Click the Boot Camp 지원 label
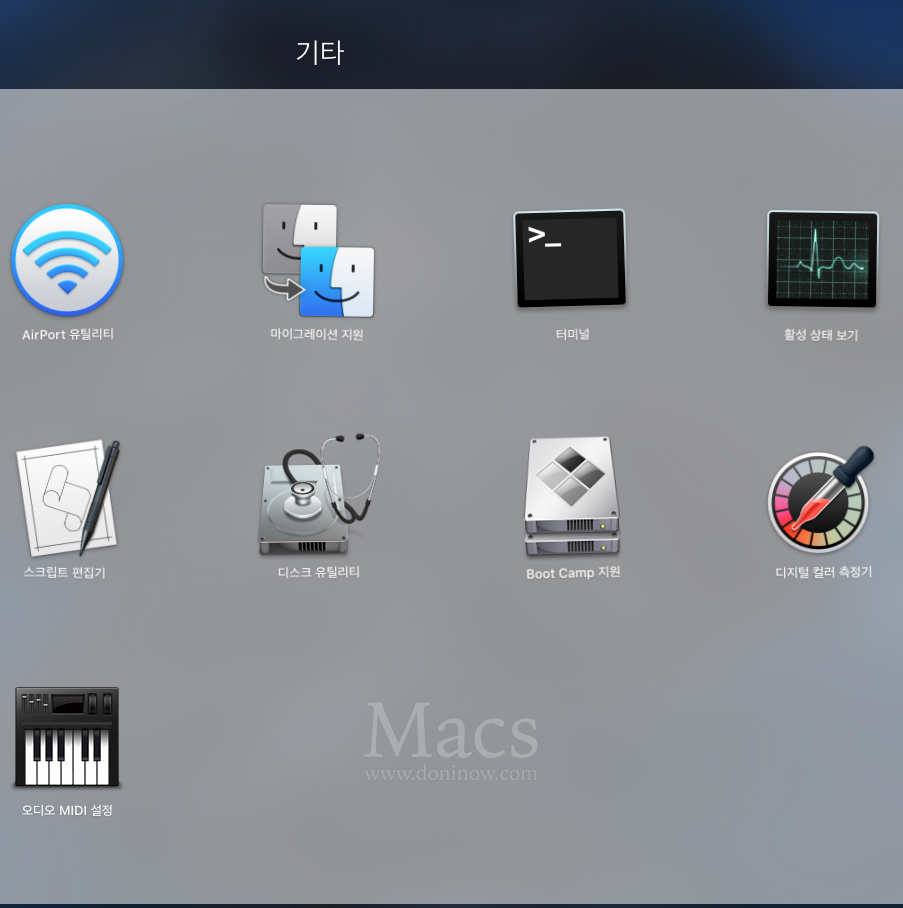This screenshot has width=903, height=908. pos(573,573)
